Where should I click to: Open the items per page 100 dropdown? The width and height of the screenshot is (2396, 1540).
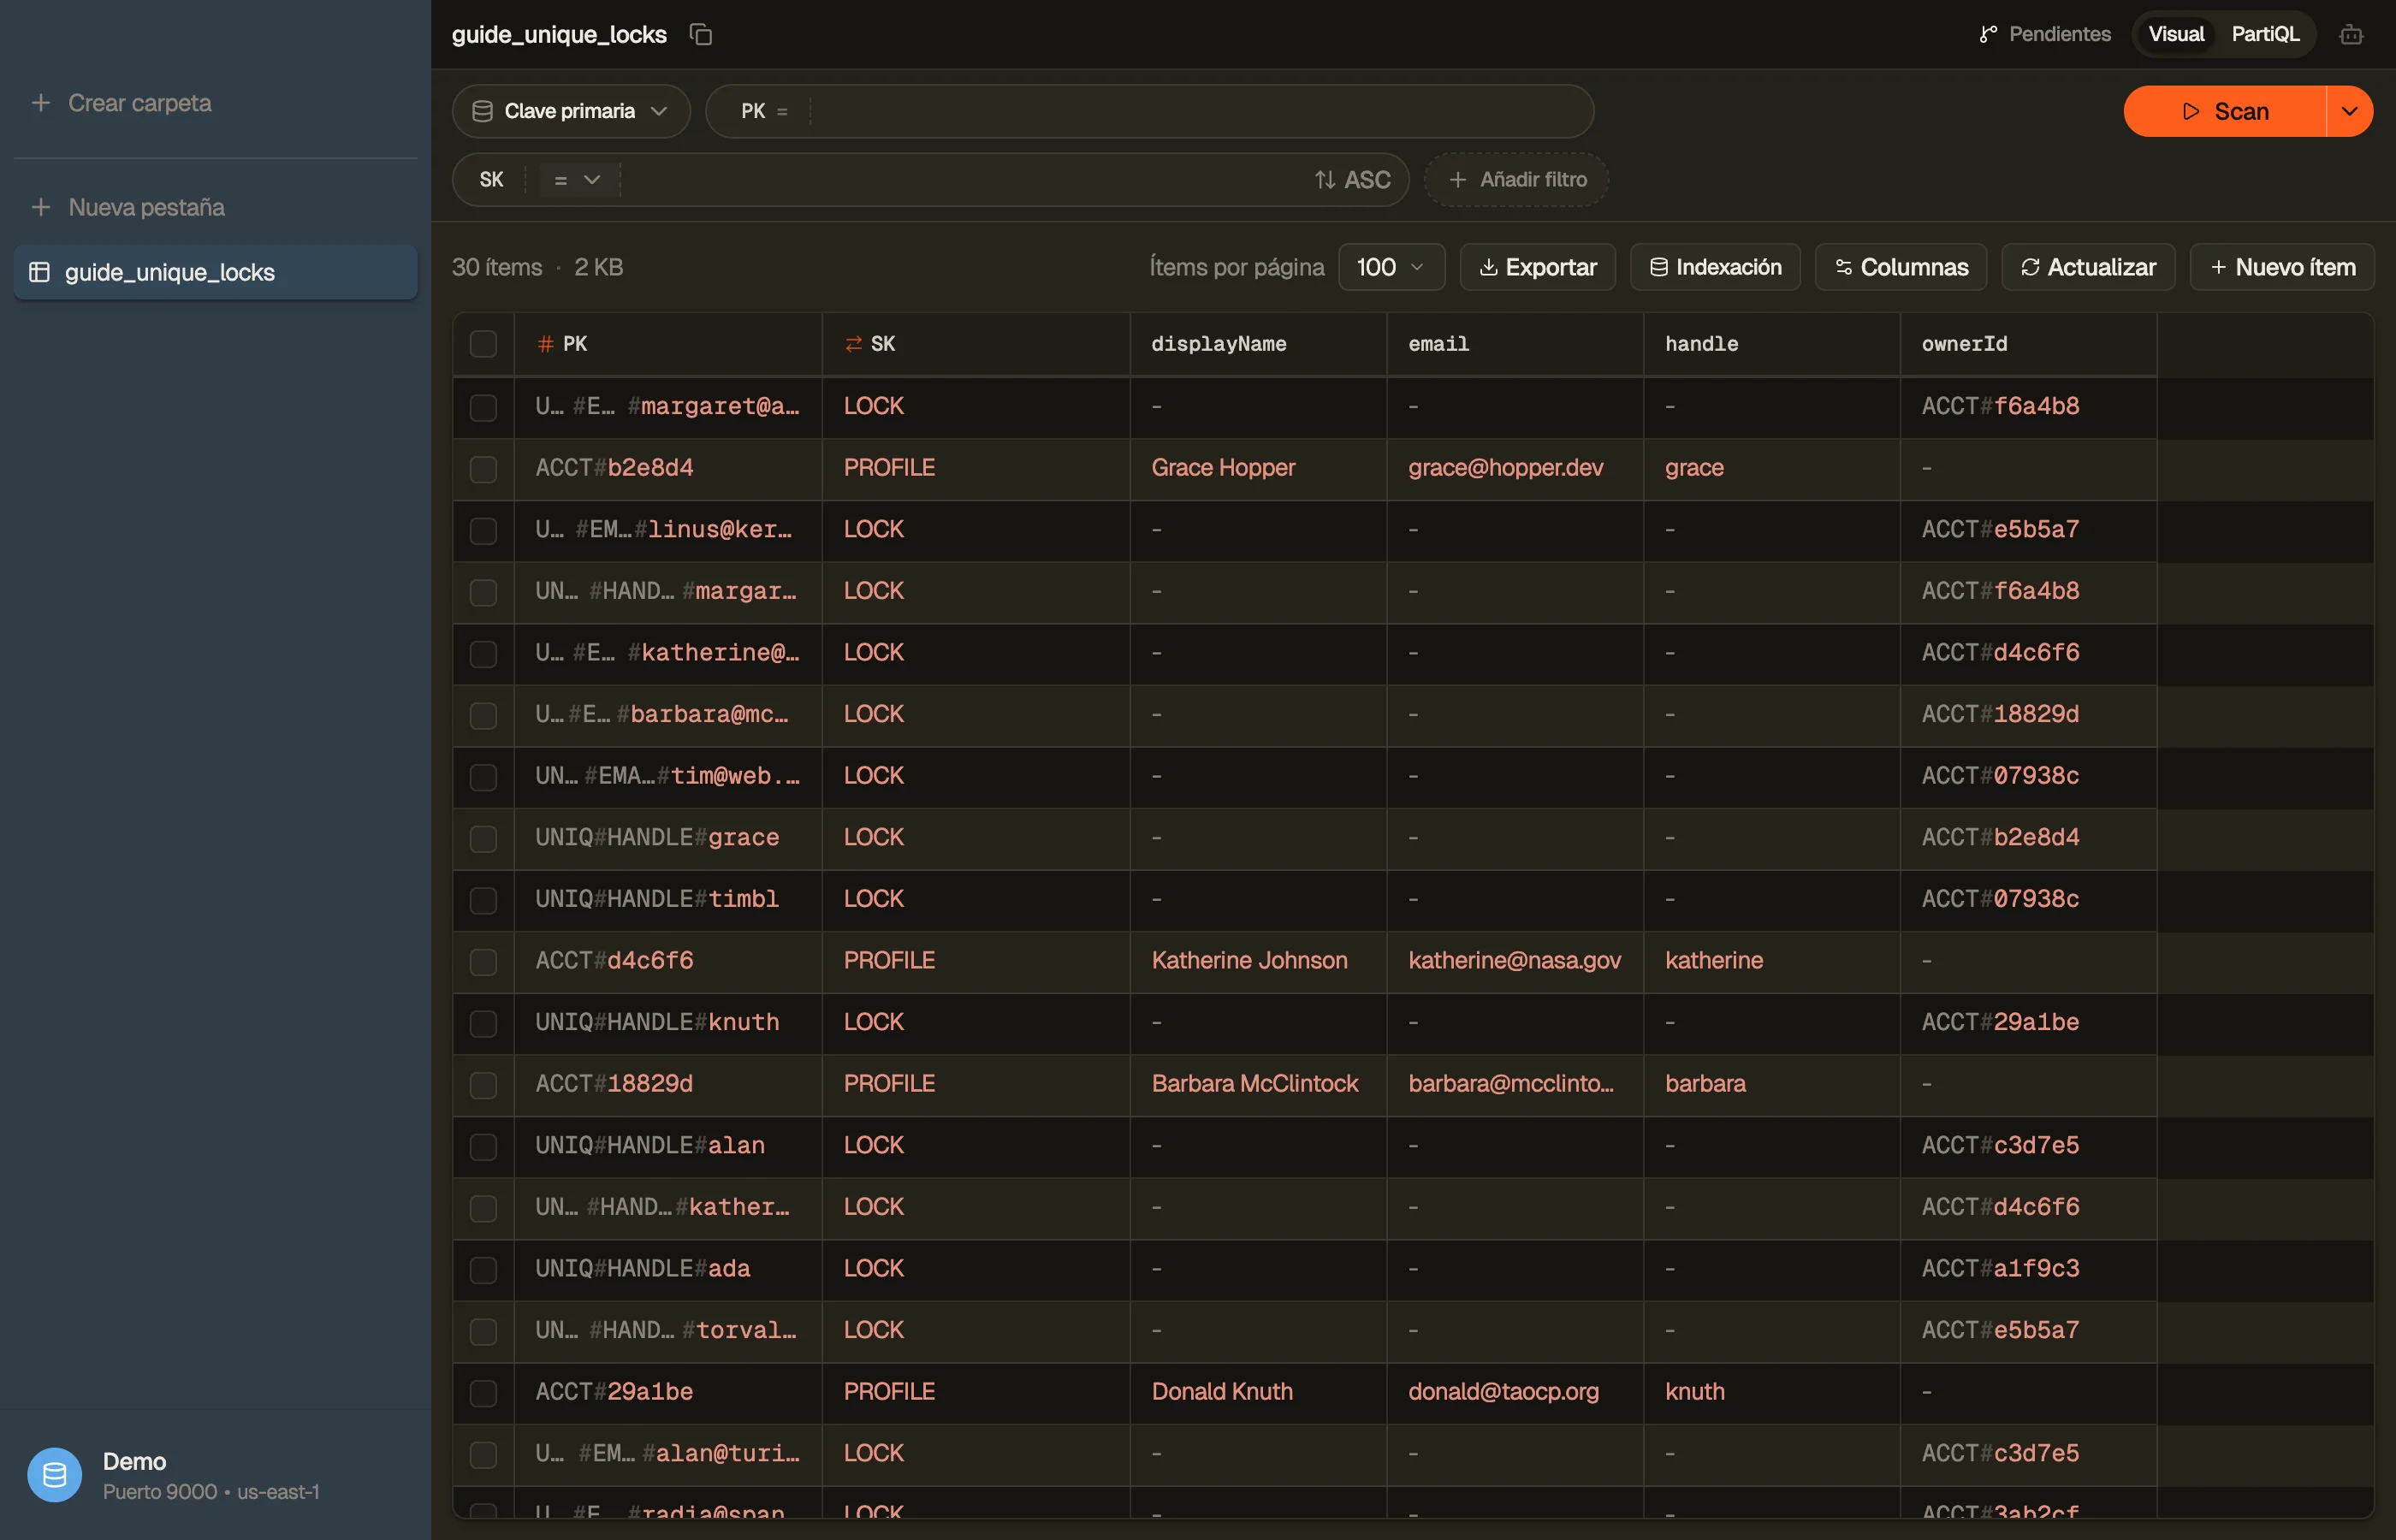1391,267
